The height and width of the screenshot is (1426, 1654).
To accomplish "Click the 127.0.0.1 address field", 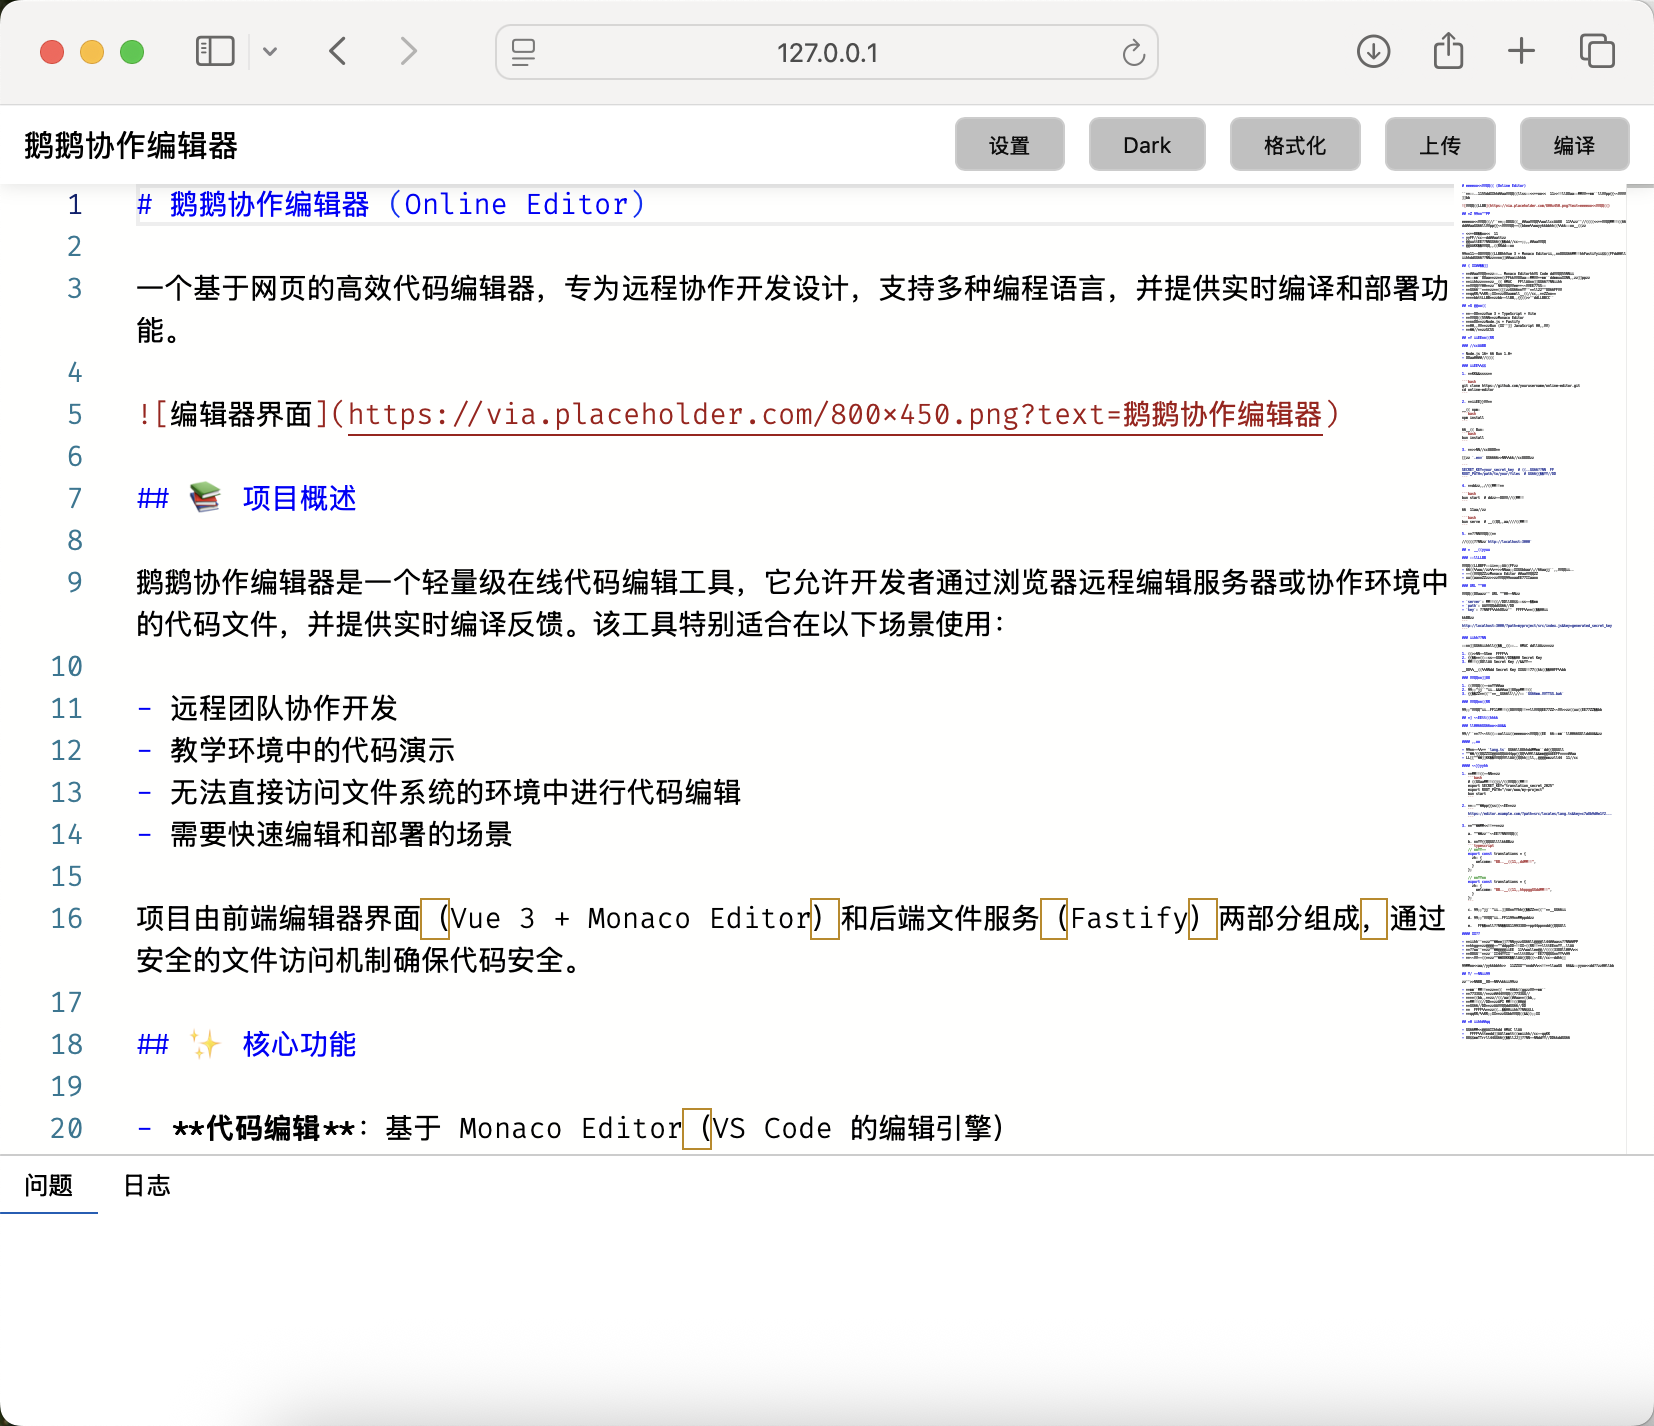I will [x=827, y=52].
